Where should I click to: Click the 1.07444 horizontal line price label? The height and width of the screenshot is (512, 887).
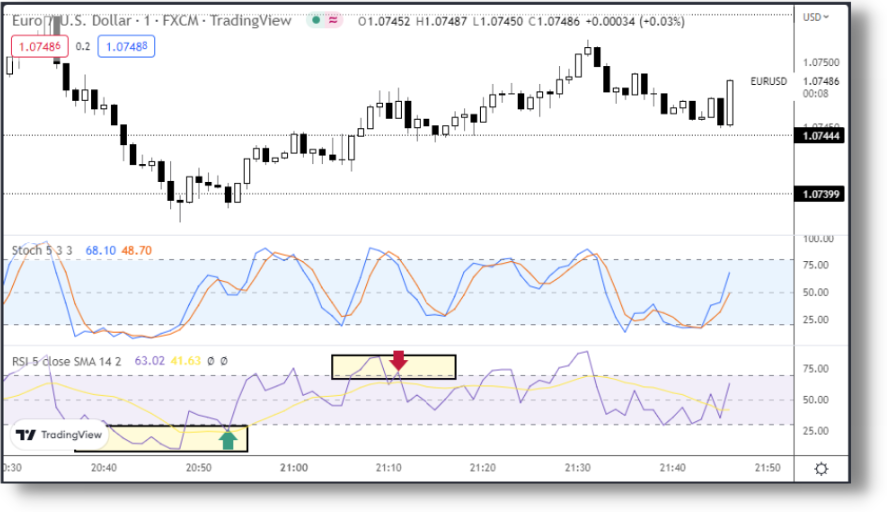pos(820,136)
